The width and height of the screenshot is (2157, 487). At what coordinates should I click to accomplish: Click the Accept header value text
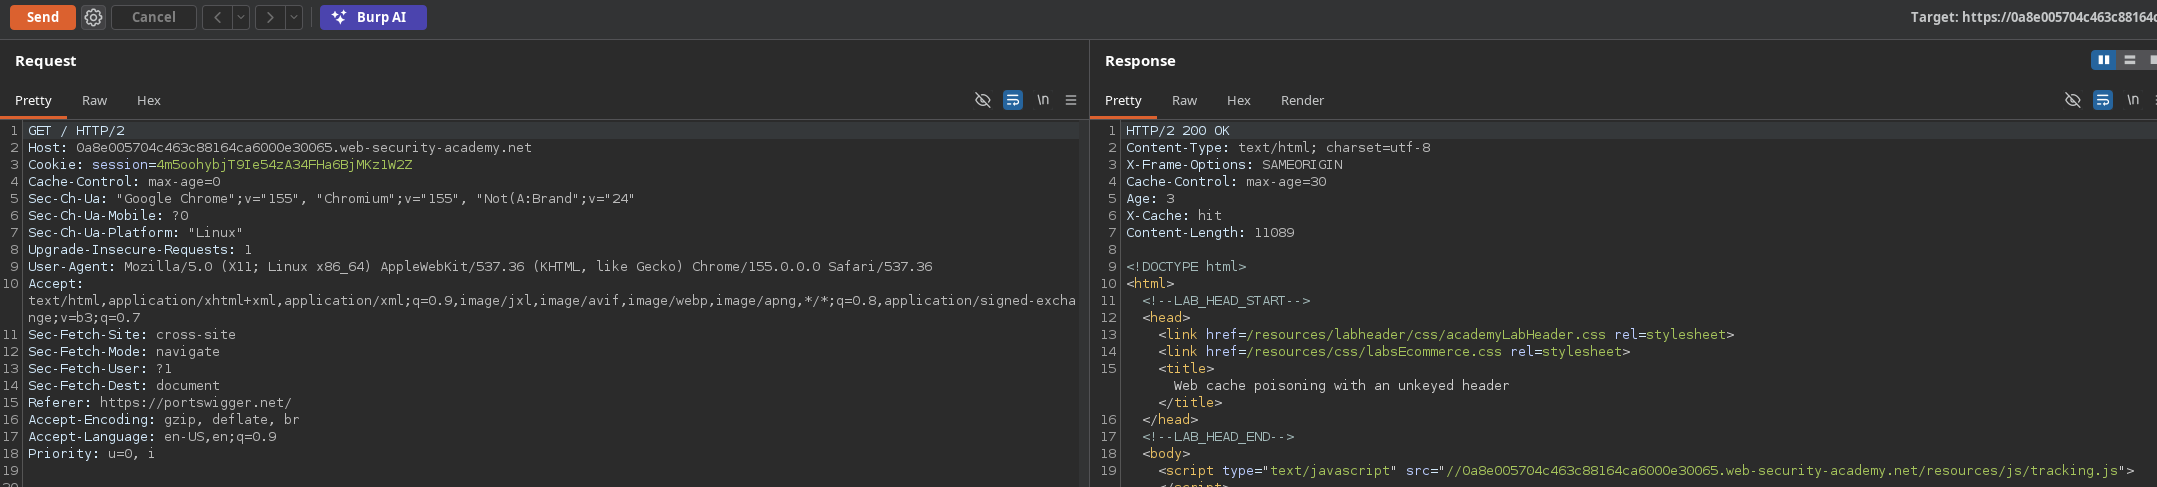tap(552, 309)
